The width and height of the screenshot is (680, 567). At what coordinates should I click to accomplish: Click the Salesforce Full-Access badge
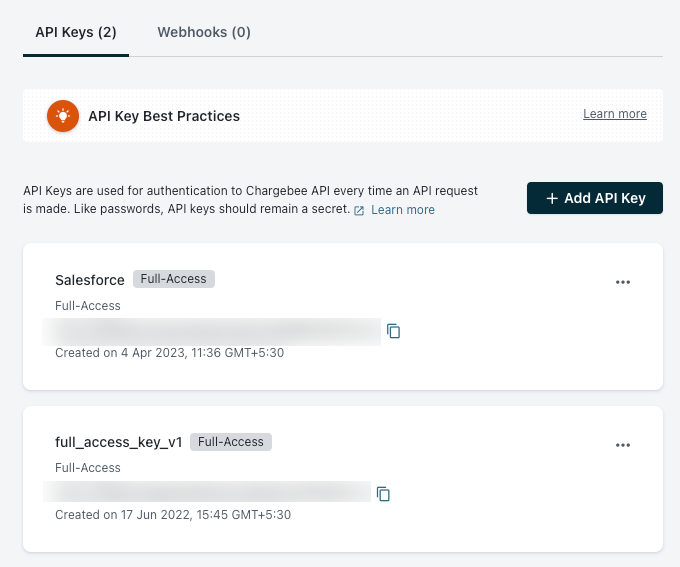pyautogui.click(x=174, y=279)
